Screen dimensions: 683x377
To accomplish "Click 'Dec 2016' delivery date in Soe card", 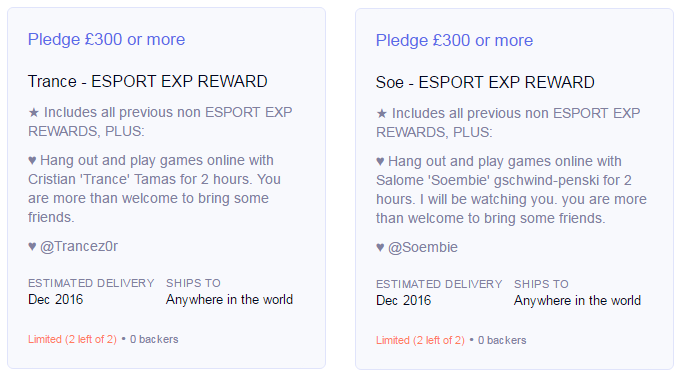I will [404, 300].
